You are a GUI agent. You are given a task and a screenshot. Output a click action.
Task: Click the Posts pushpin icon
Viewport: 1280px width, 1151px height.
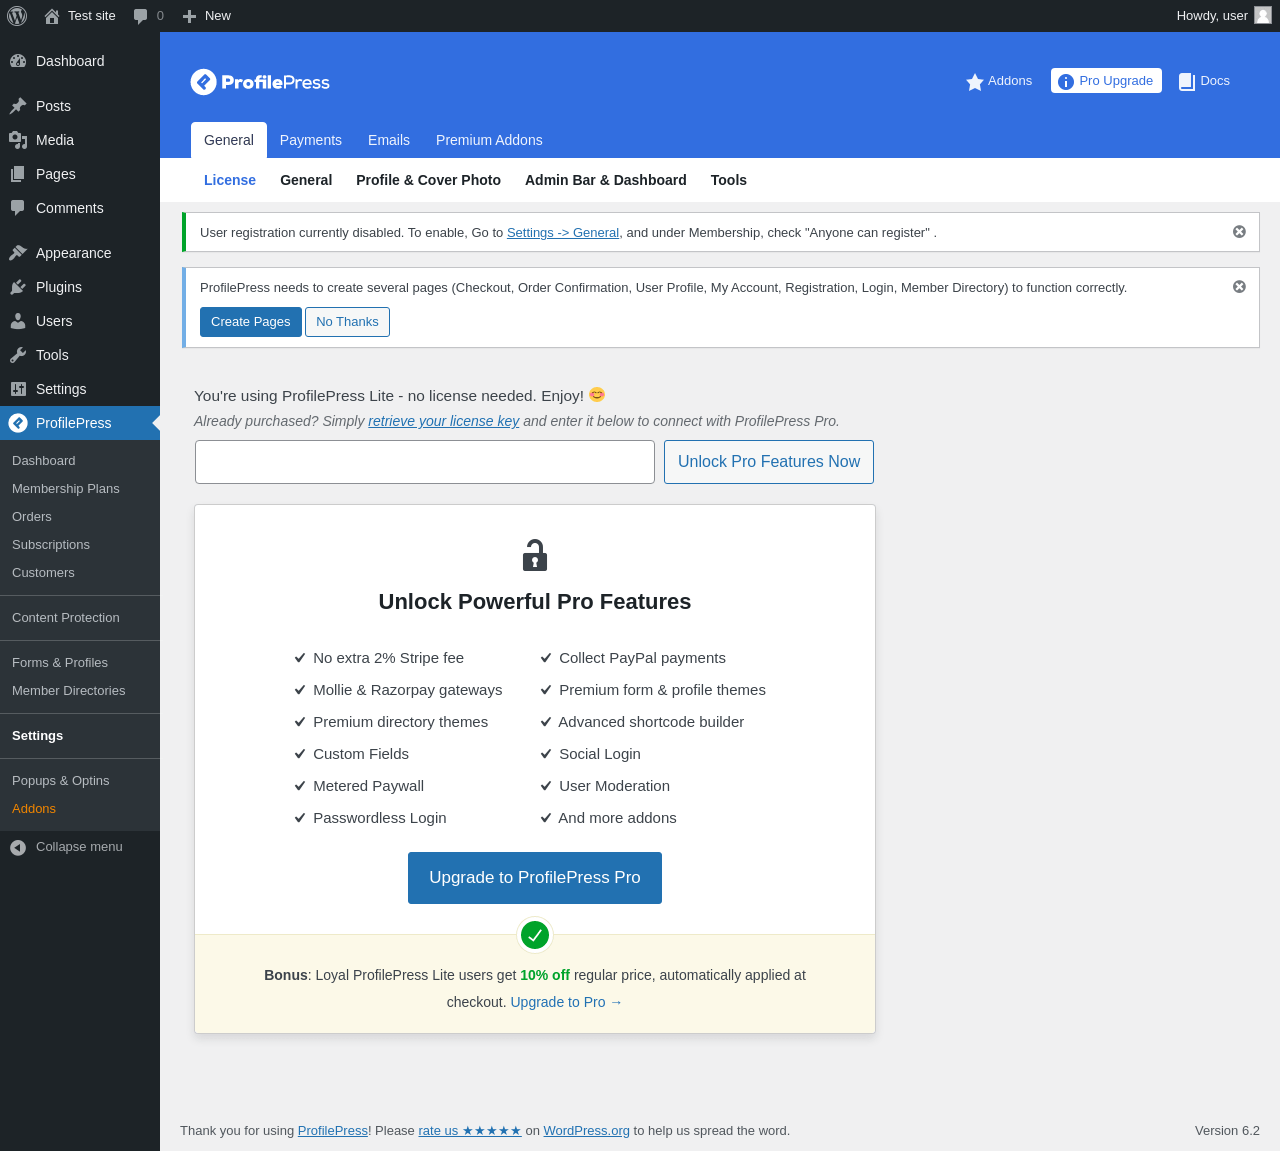[x=18, y=106]
